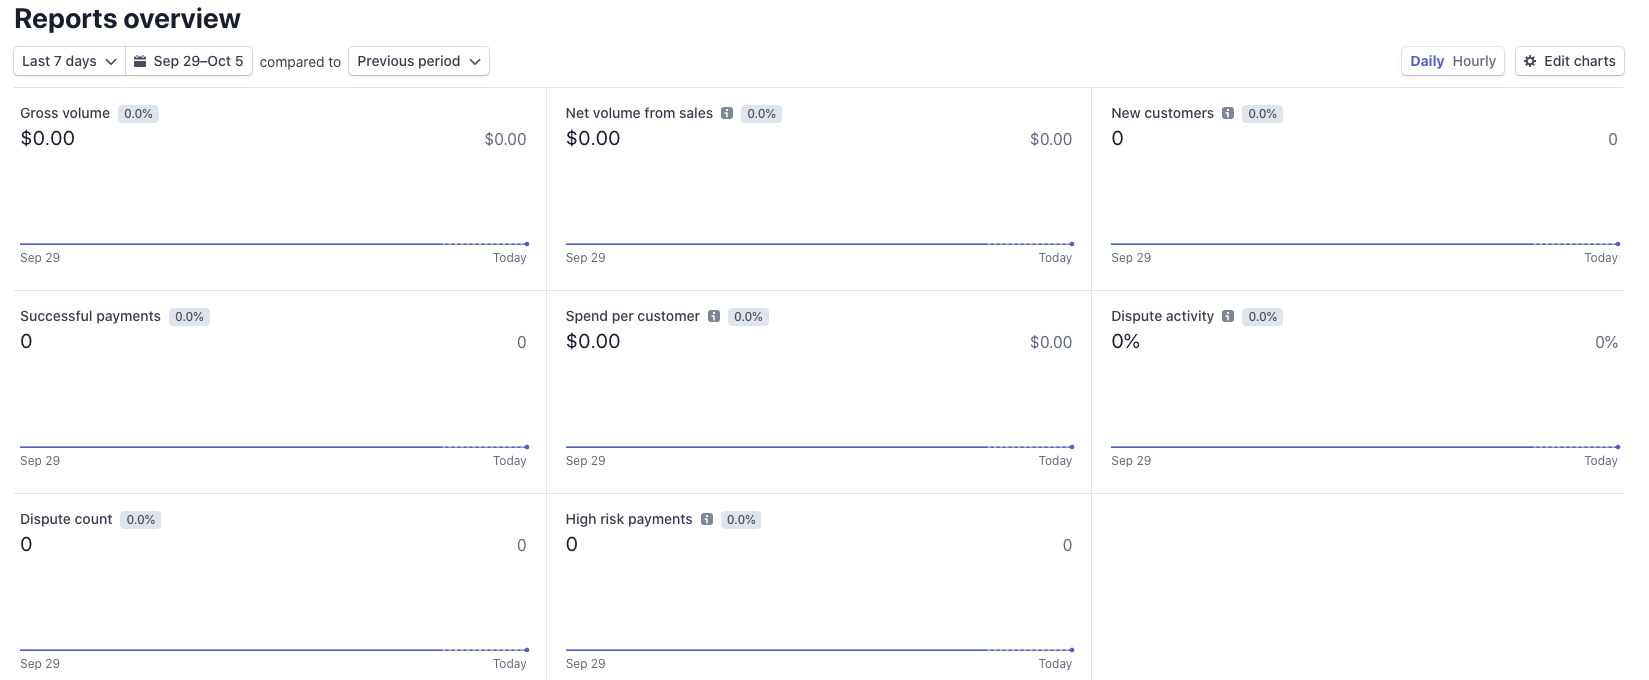Click the Successful payments 0.0% badge

(x=189, y=317)
